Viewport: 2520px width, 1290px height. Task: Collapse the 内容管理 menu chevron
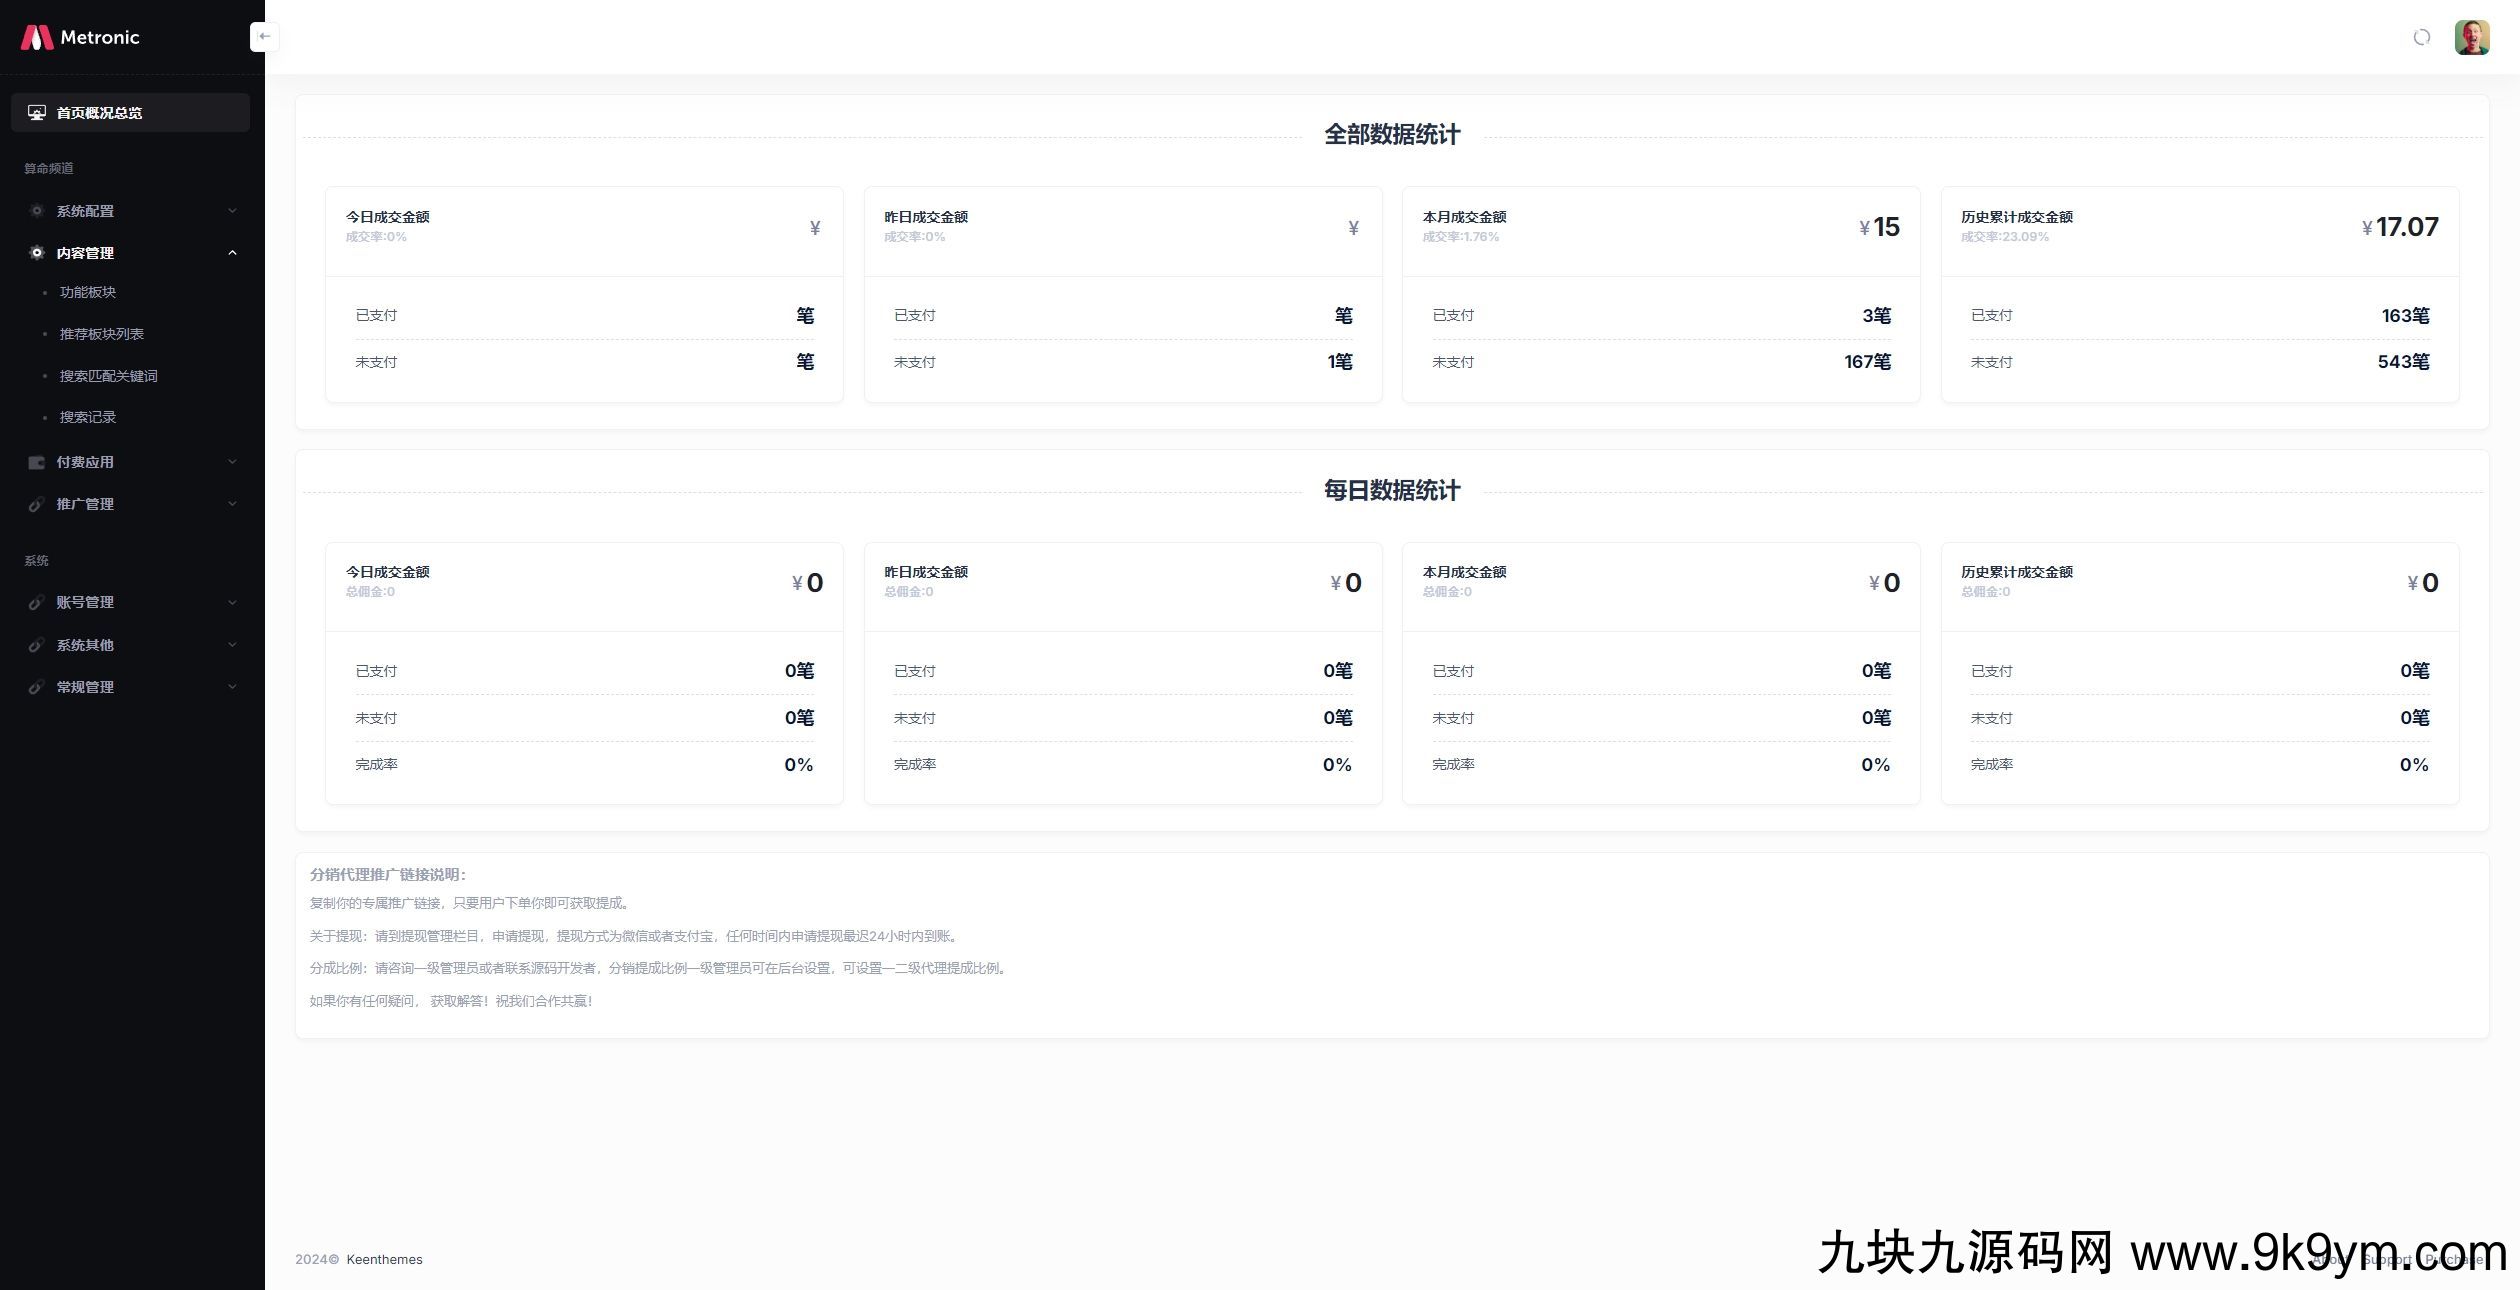233,252
